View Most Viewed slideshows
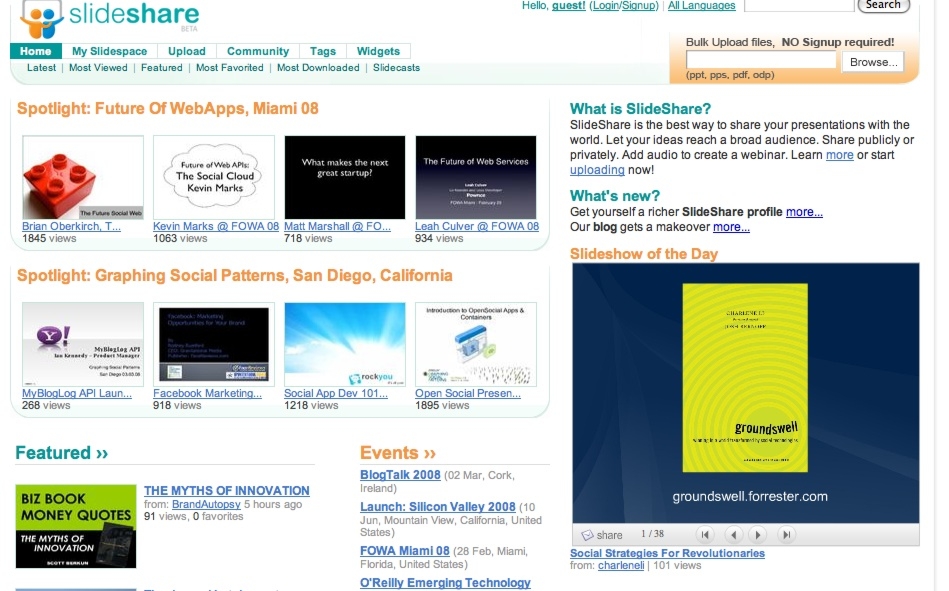The width and height of the screenshot is (949, 591). (x=98, y=68)
